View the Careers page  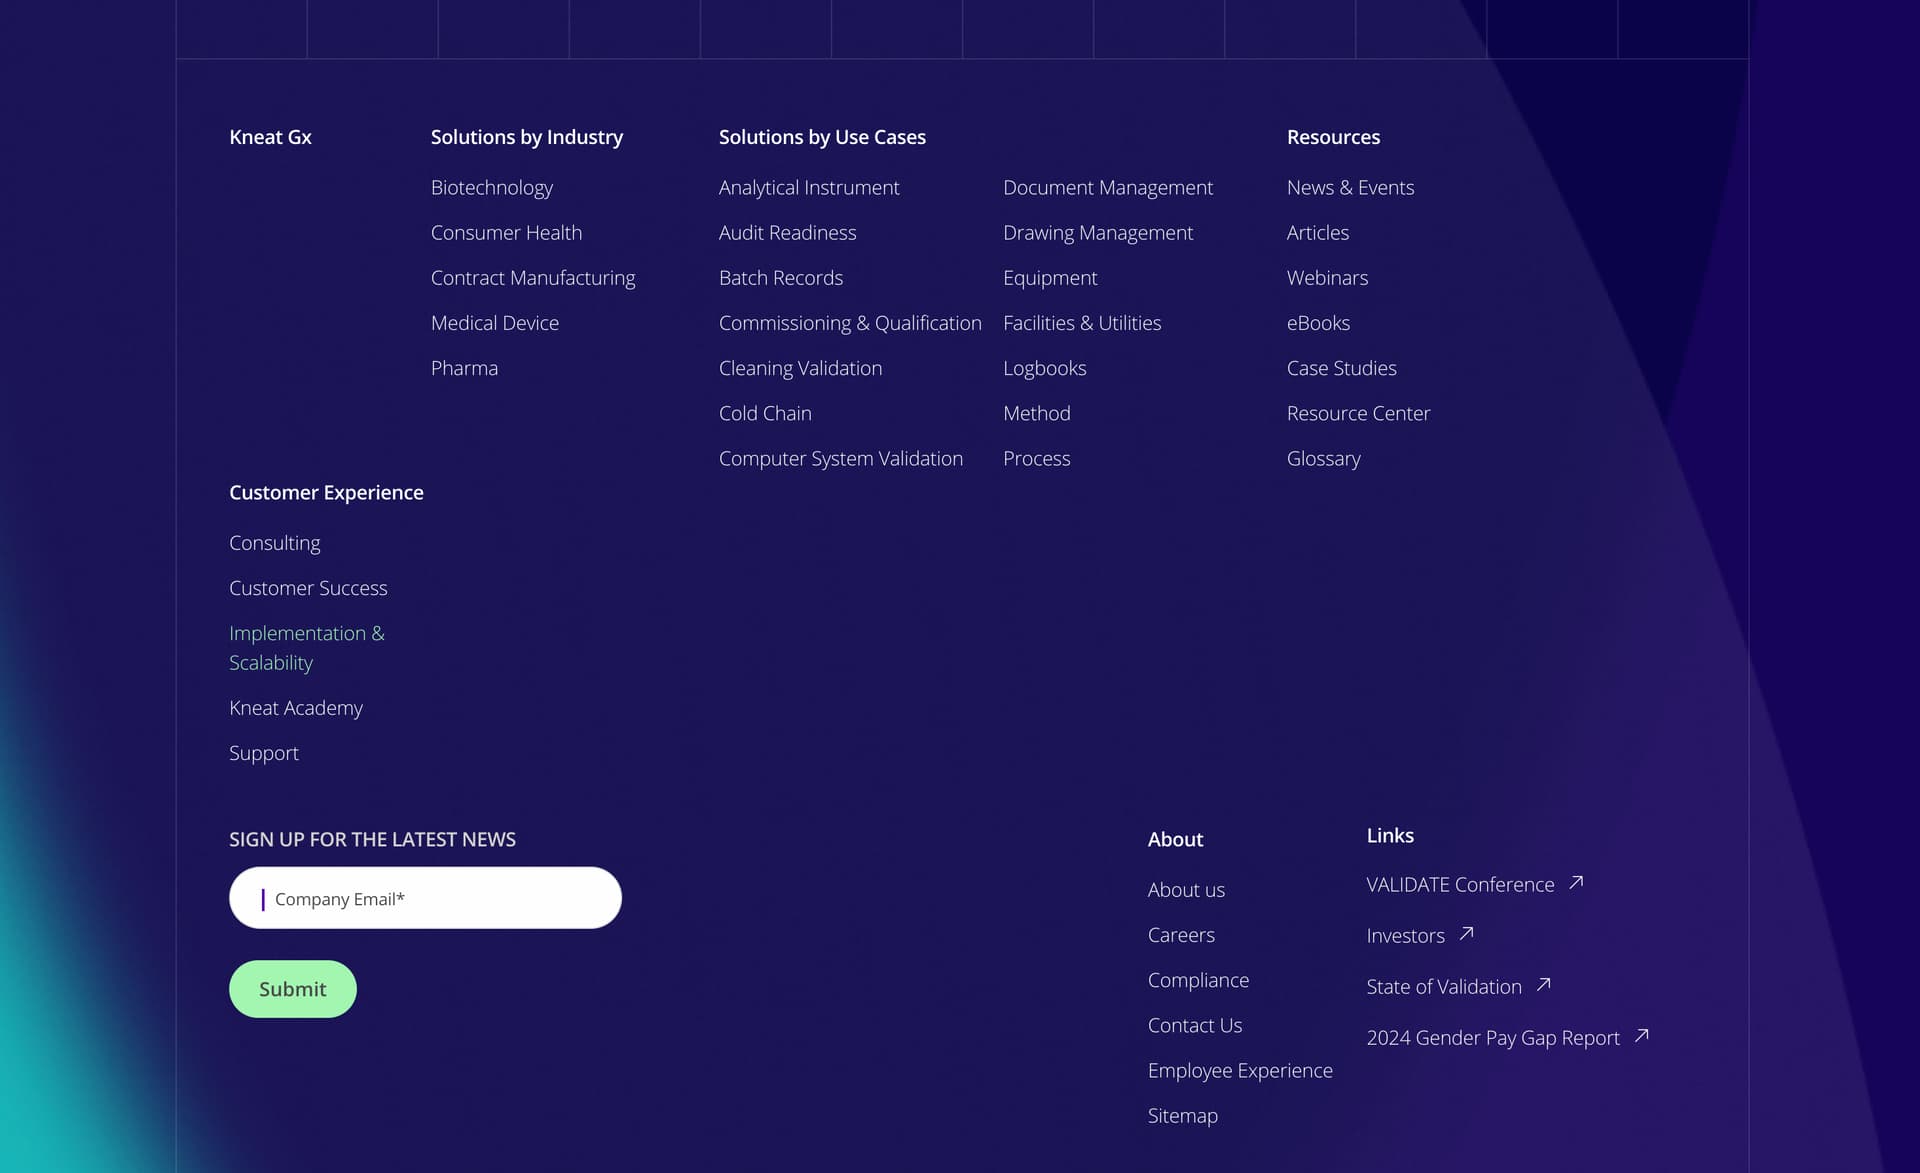tap(1181, 935)
